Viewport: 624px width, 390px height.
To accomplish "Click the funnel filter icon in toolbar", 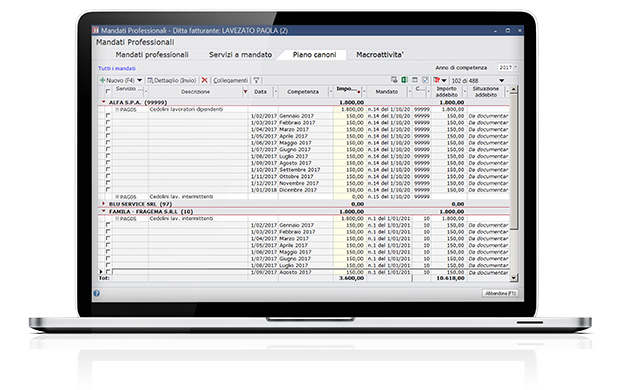I will (256, 80).
